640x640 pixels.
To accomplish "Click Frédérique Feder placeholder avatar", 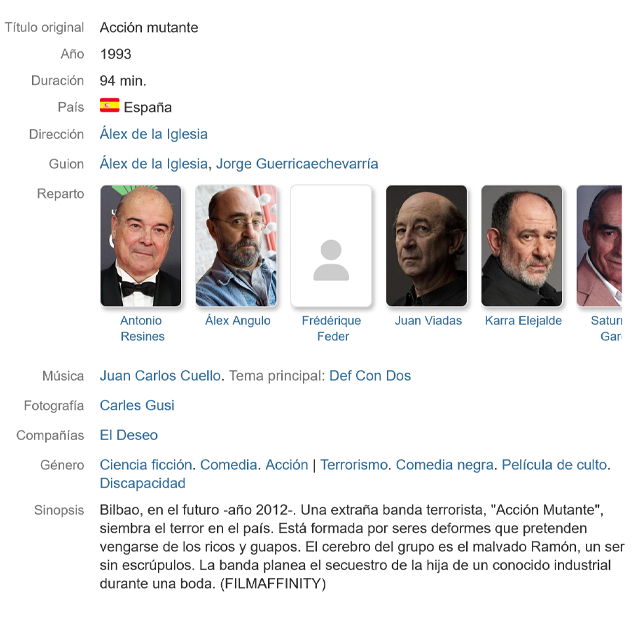I will [x=331, y=246].
